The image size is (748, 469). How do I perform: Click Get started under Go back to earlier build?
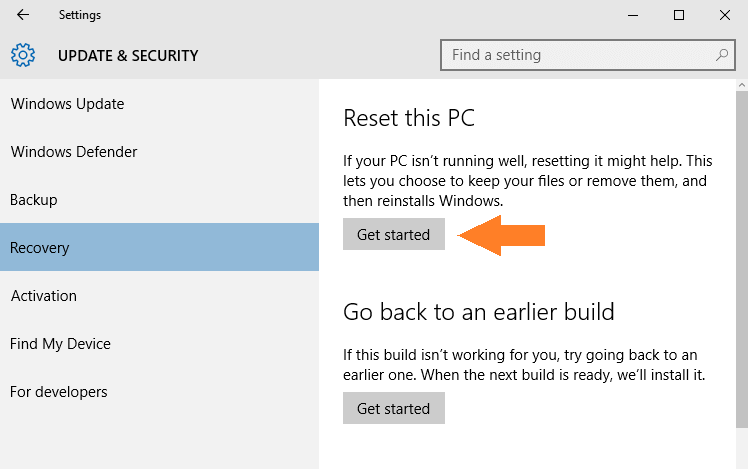click(394, 408)
